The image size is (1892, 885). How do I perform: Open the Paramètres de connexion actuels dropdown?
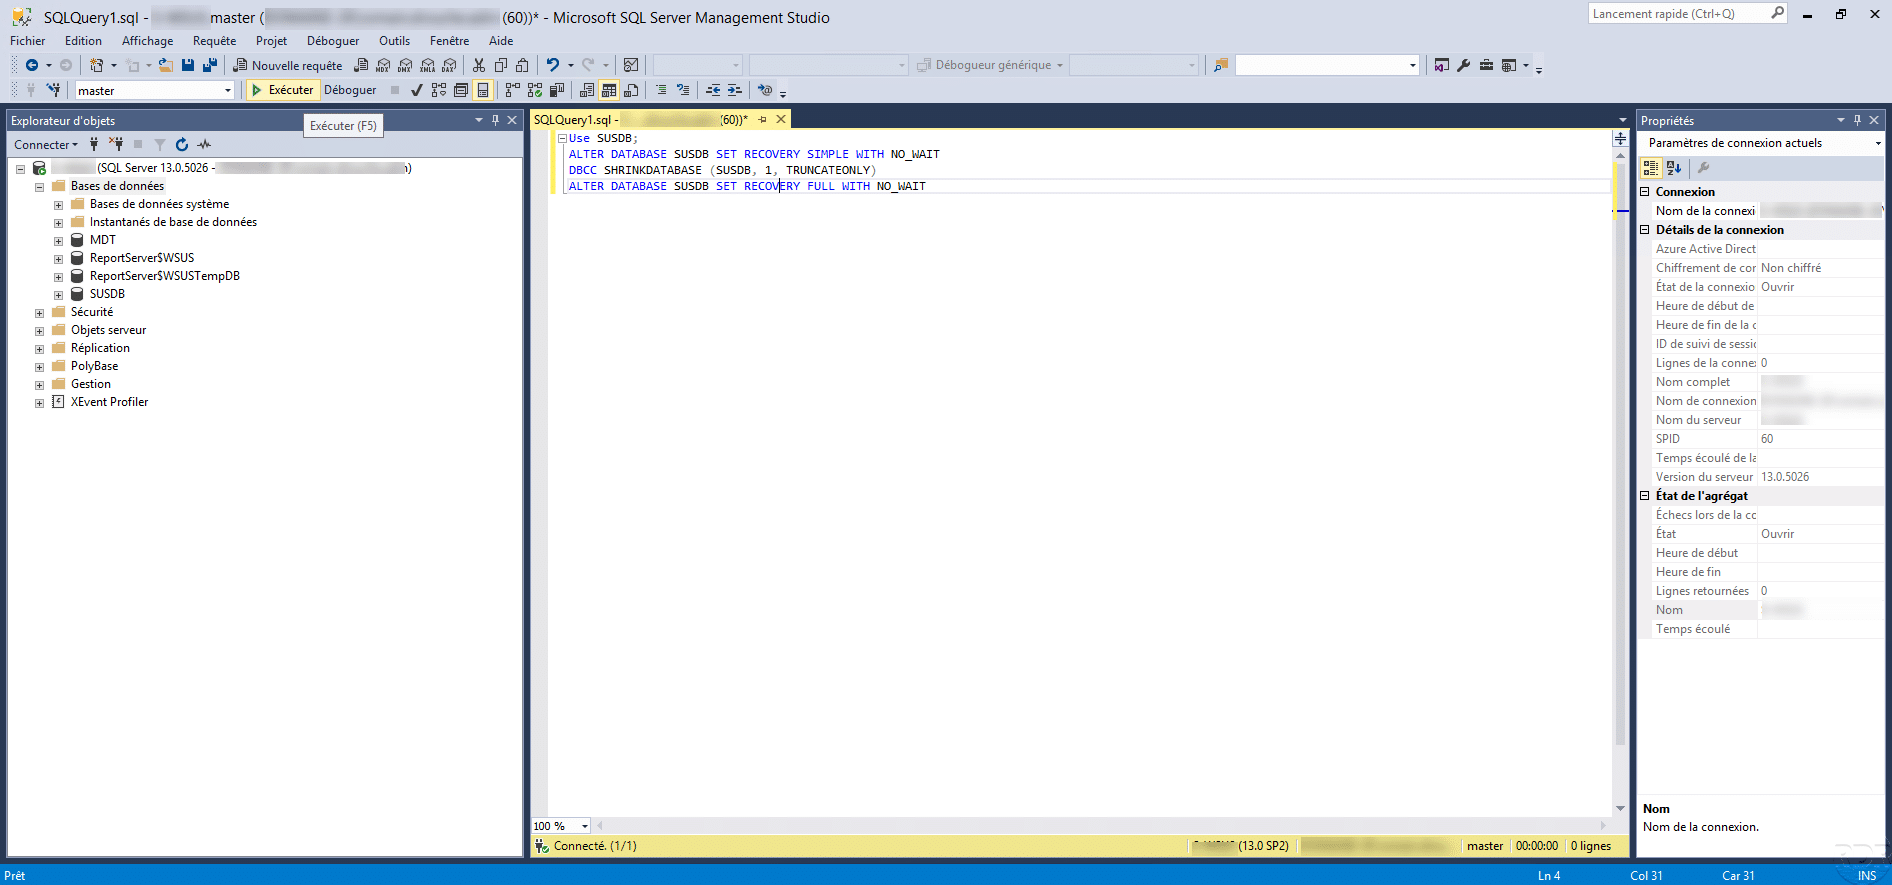tap(1877, 143)
